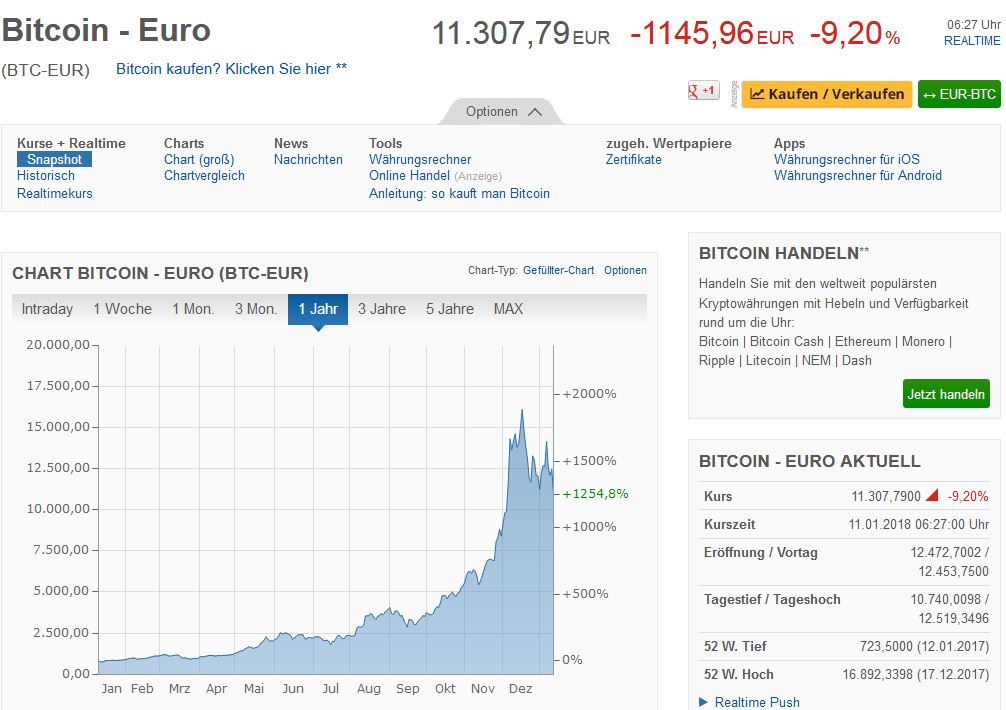This screenshot has height=710, width=1006.
Task: Open Währungsrechner für iOS link
Action: 846,159
